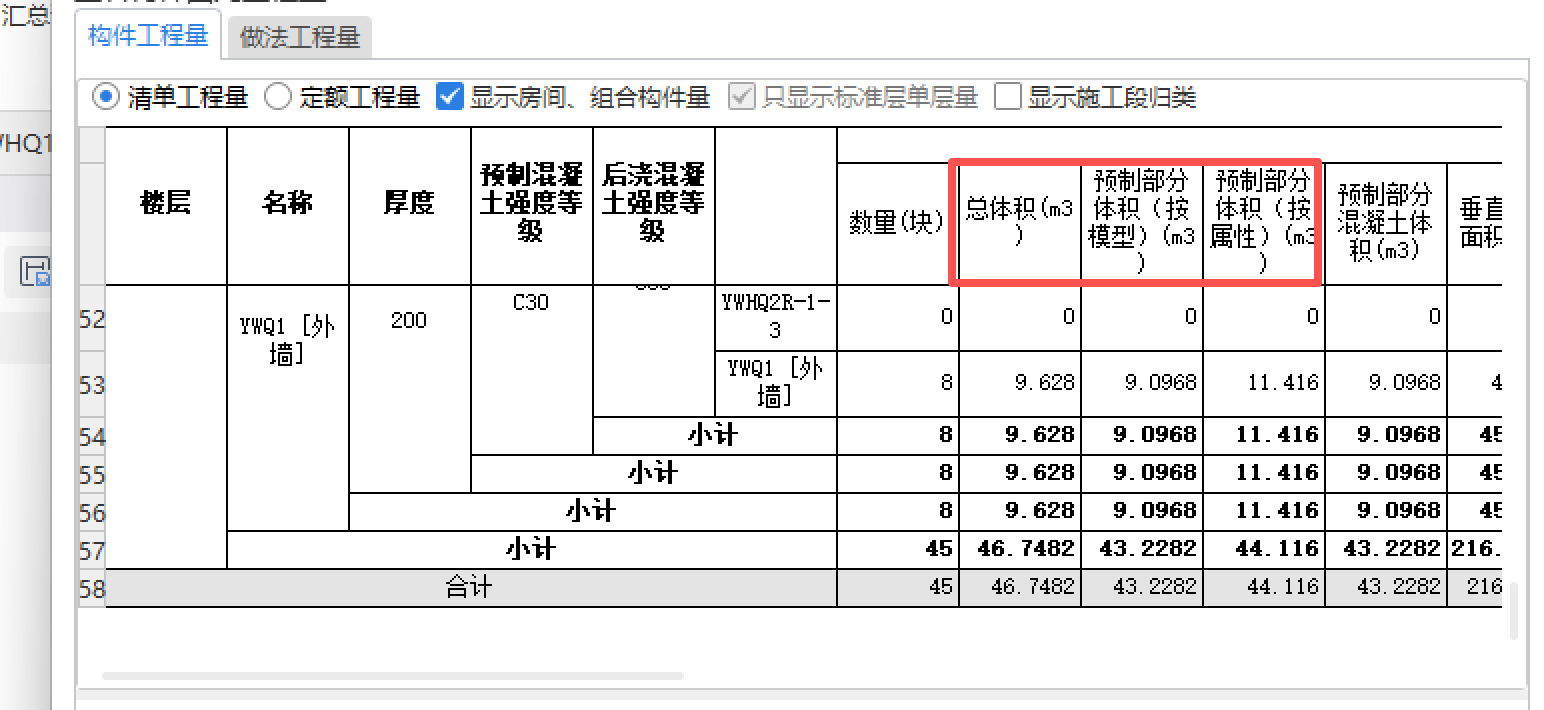Click row number 53
Image resolution: width=1544 pixels, height=710 pixels.
90,384
